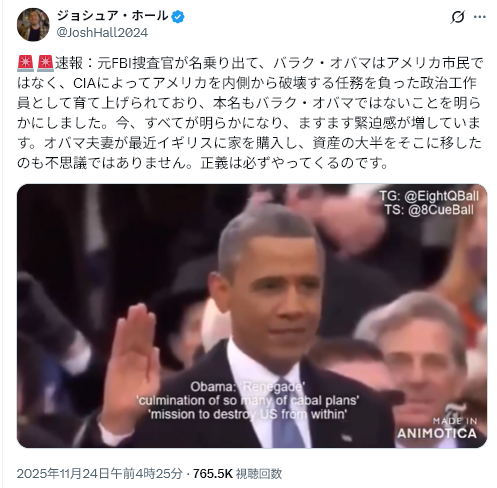Click the 'Renegade' caption line in video
497x488 pixels.
[x=247, y=387]
